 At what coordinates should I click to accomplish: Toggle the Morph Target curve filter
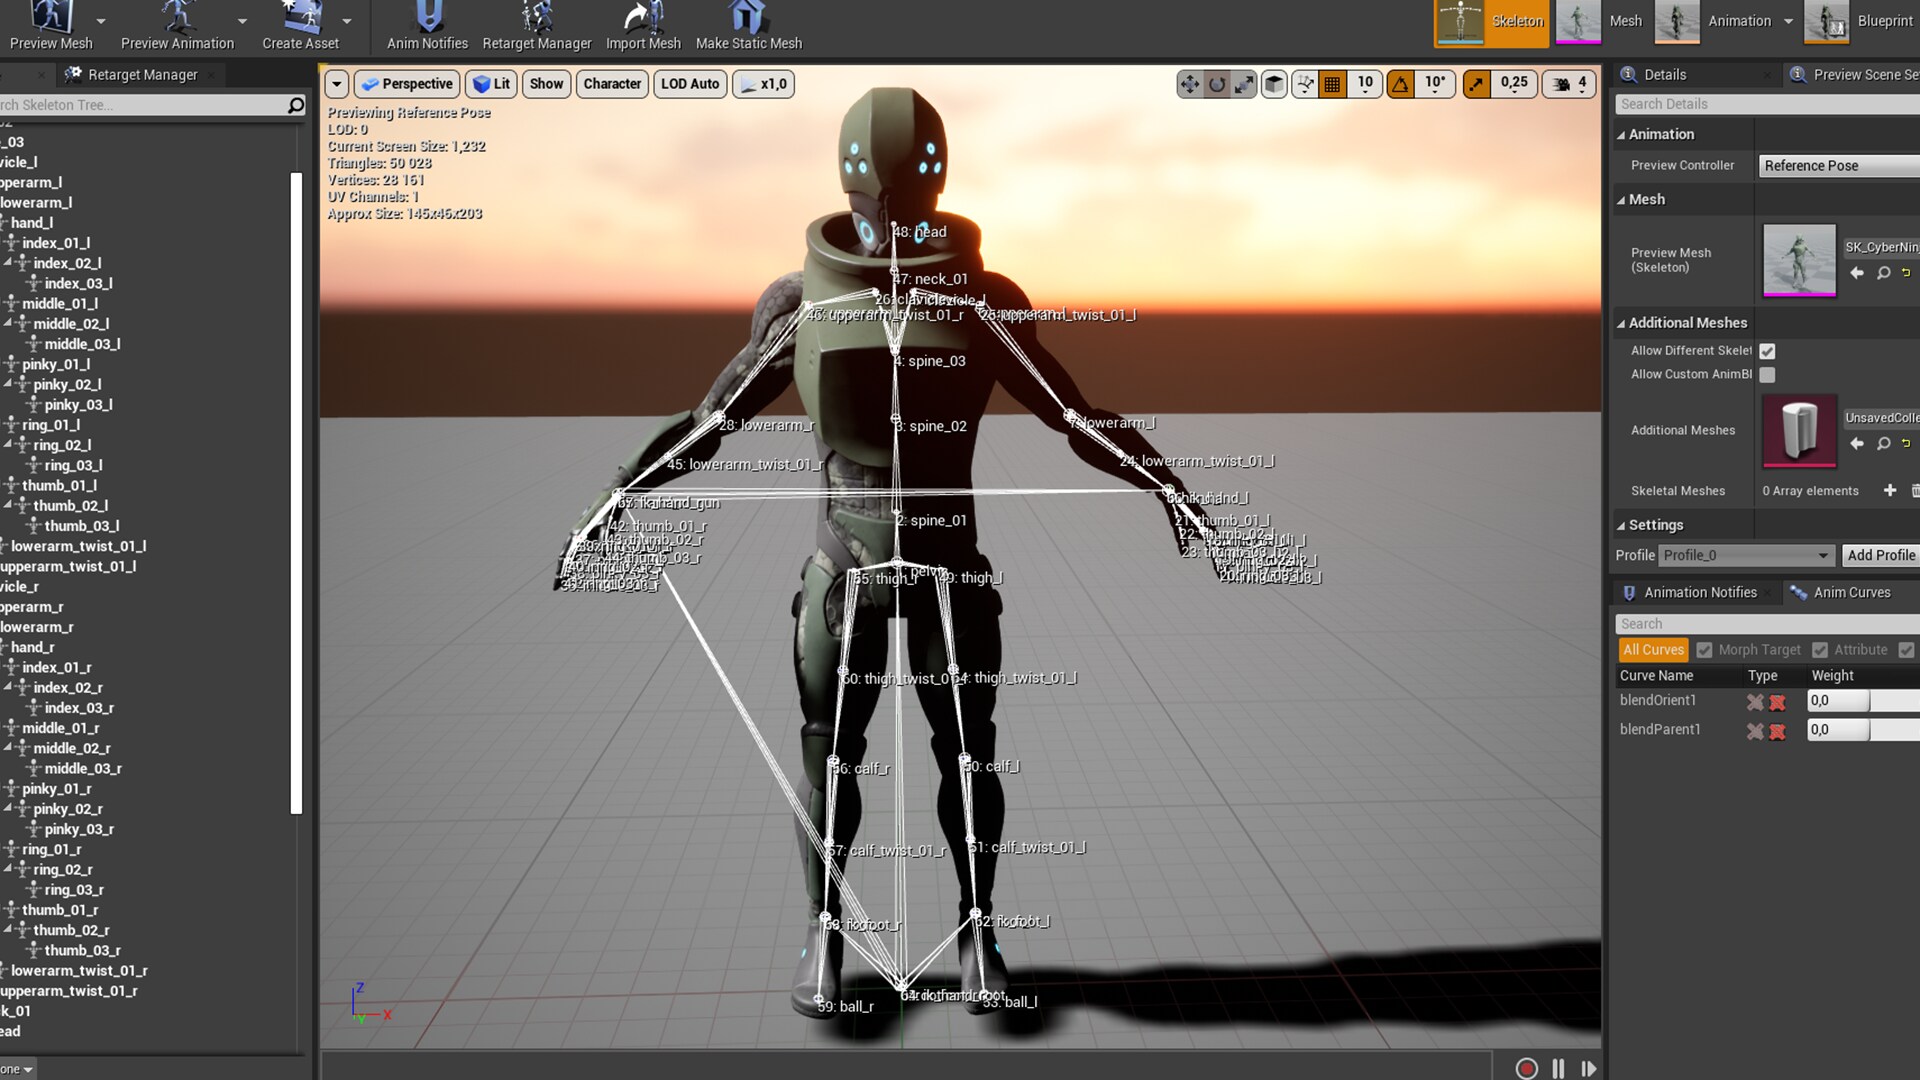(1704, 649)
